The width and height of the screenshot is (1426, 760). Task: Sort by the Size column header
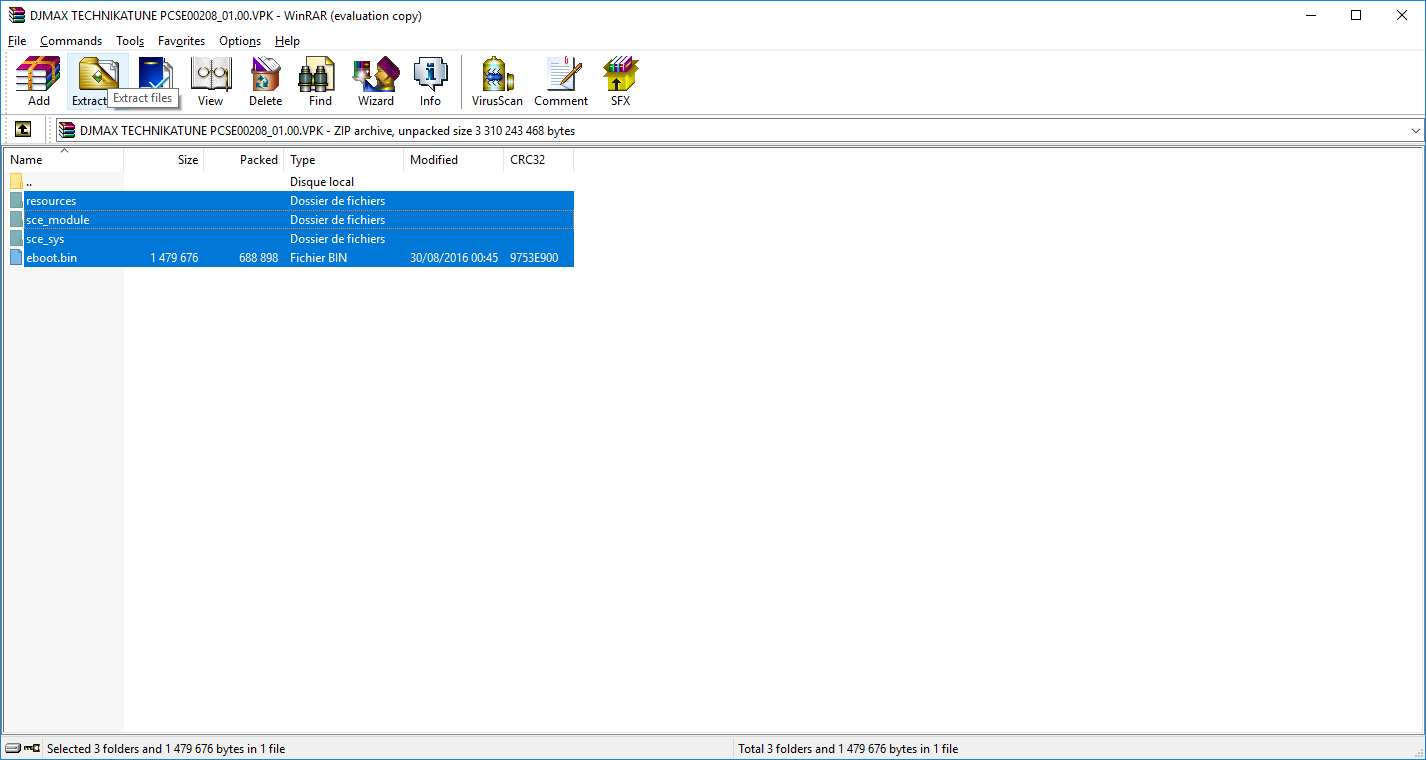[x=164, y=160]
